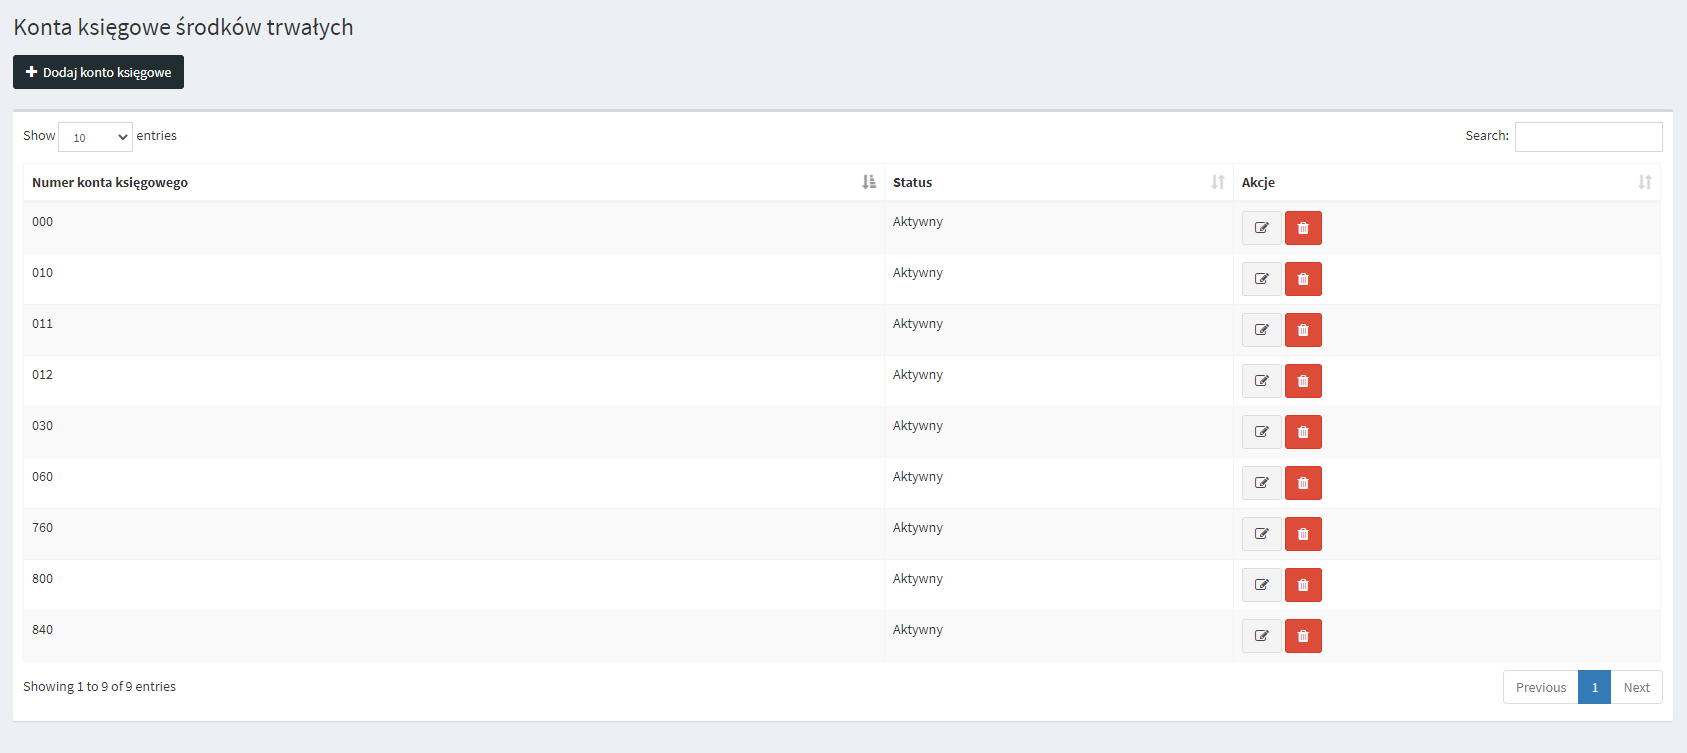1687x753 pixels.
Task: Focus the Search input field
Action: point(1588,137)
